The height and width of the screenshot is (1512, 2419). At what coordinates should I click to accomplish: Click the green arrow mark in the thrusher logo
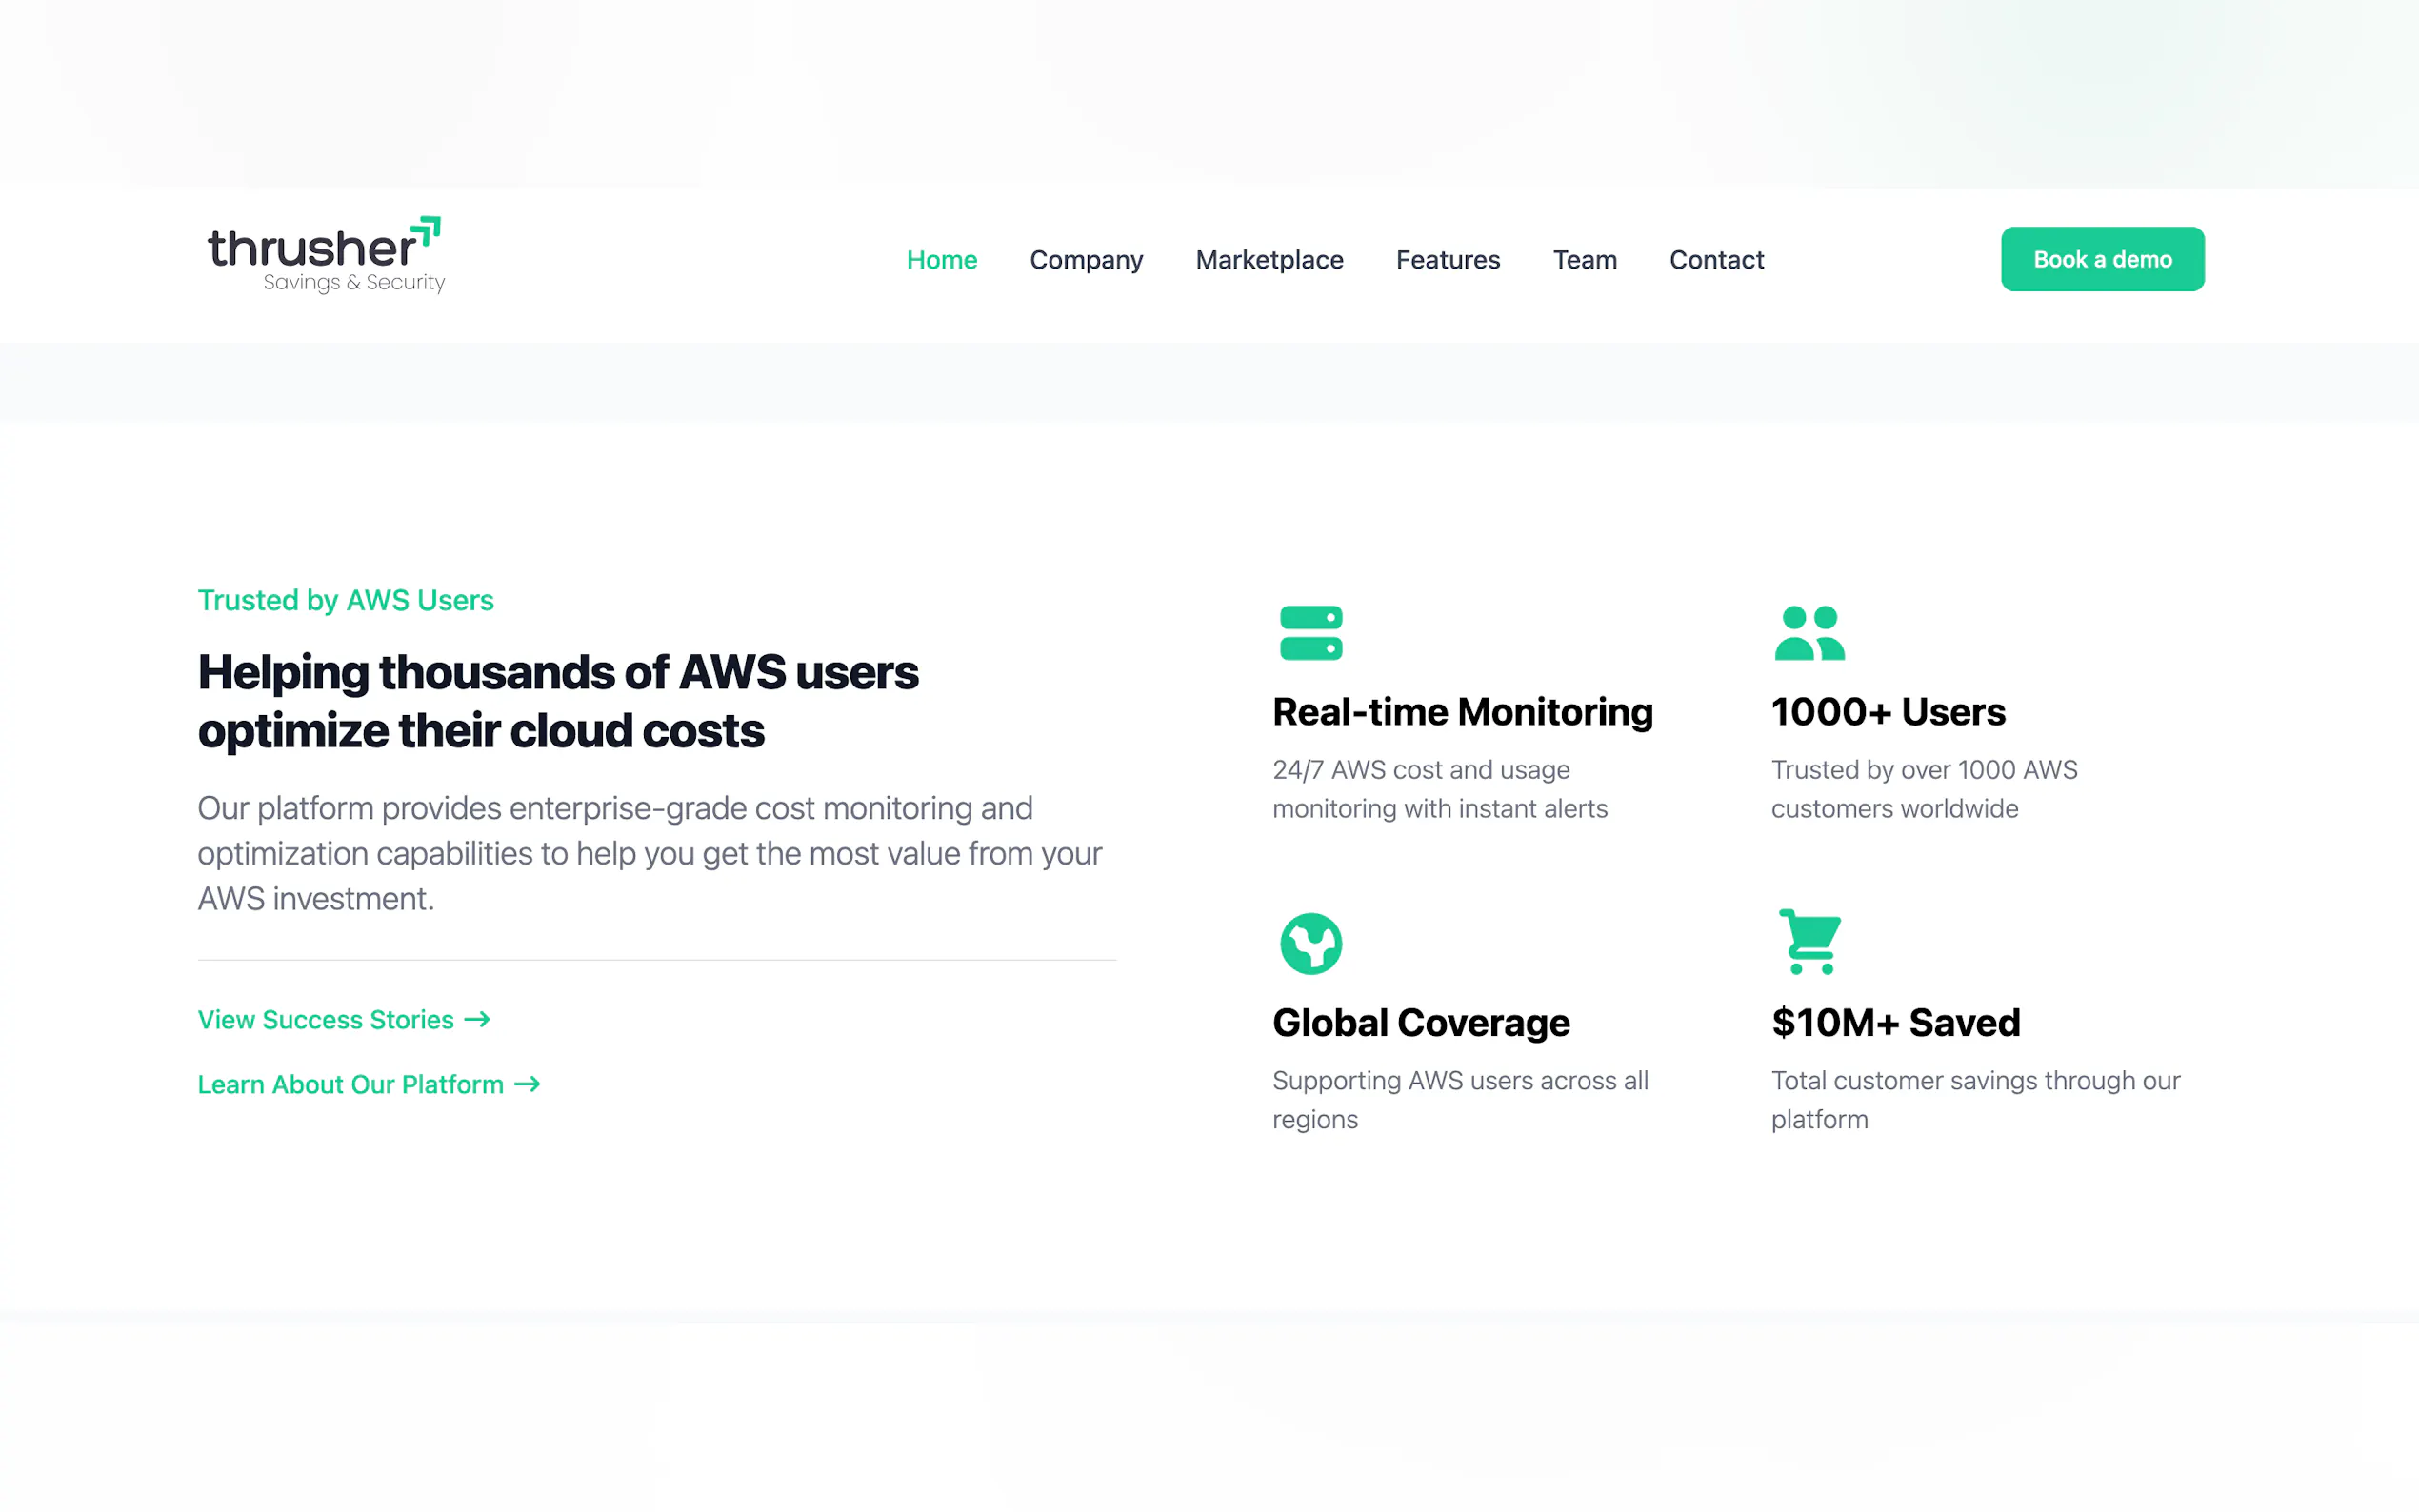click(x=426, y=230)
